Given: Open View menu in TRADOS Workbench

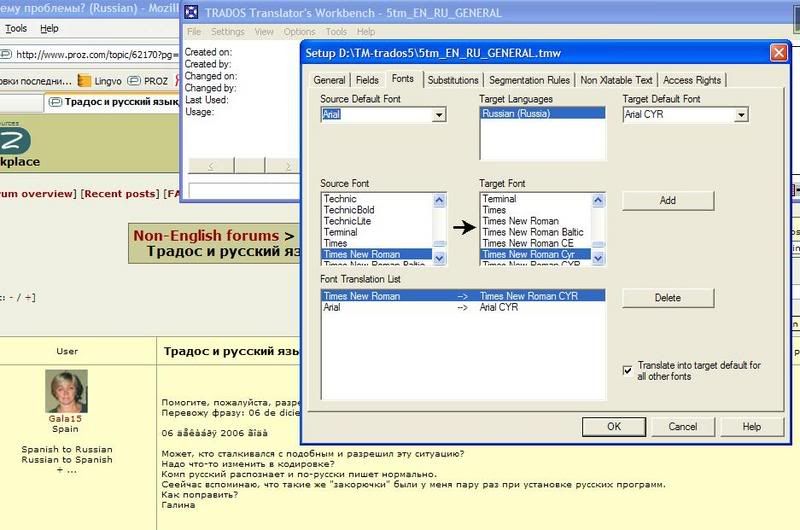Looking at the screenshot, I should tap(264, 32).
